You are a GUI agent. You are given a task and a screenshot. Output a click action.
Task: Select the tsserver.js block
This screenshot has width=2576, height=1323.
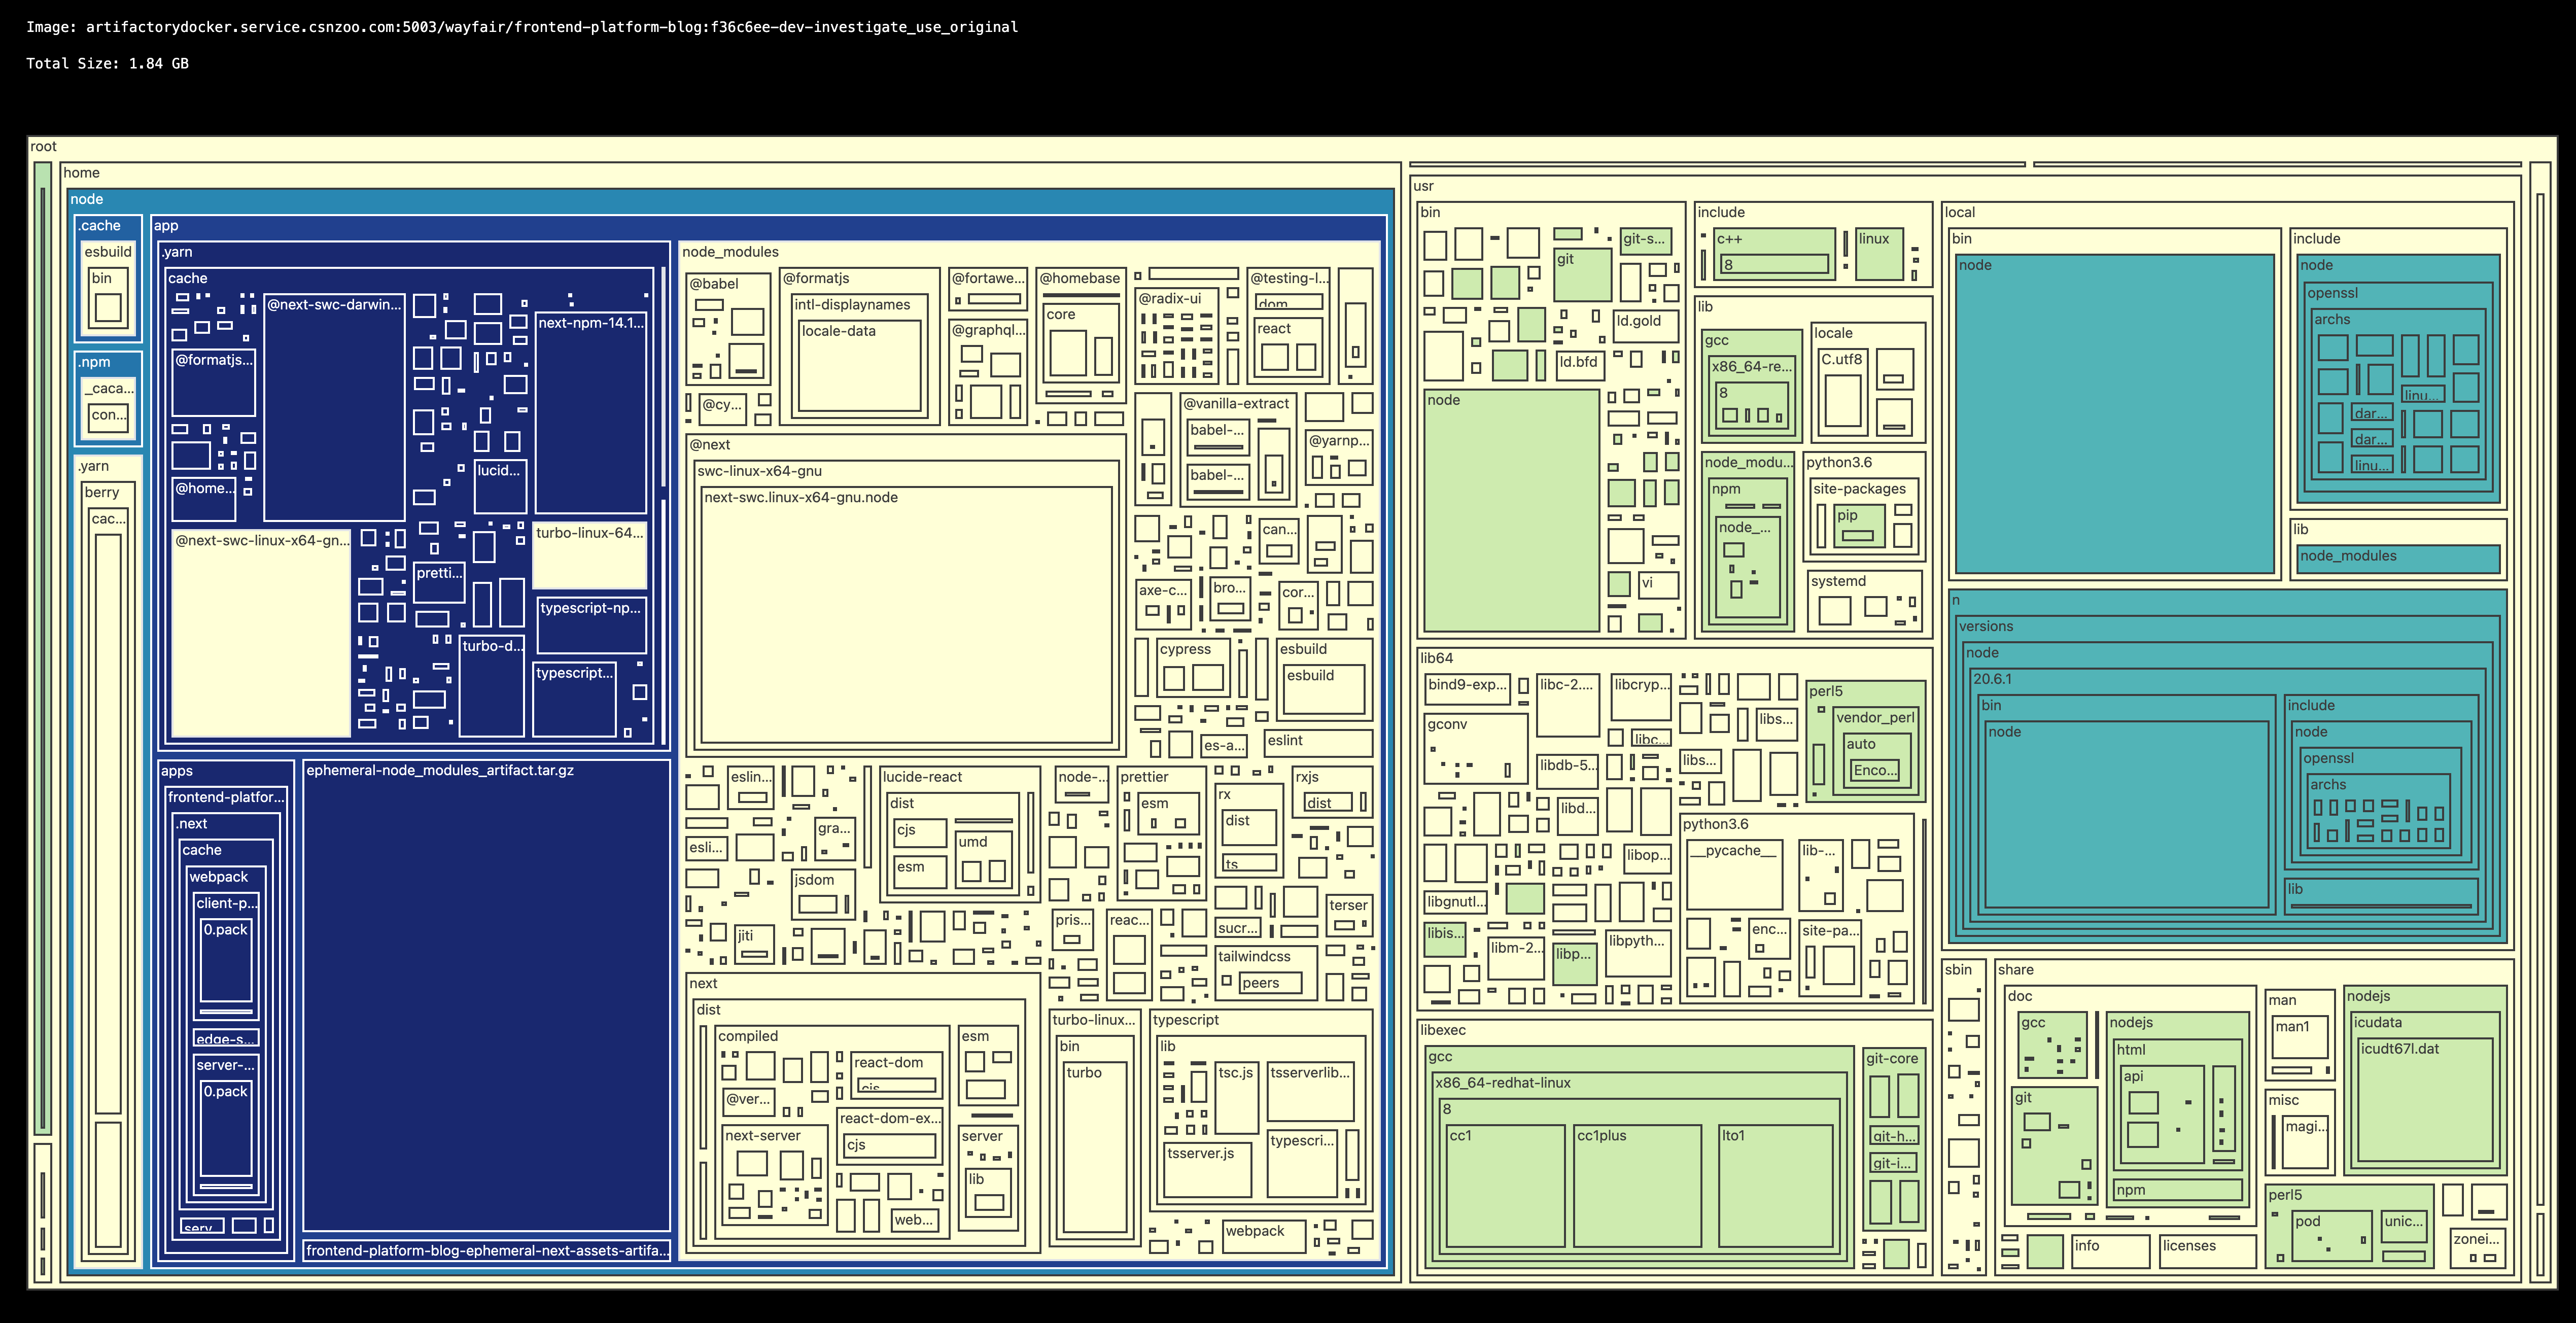1207,1170
